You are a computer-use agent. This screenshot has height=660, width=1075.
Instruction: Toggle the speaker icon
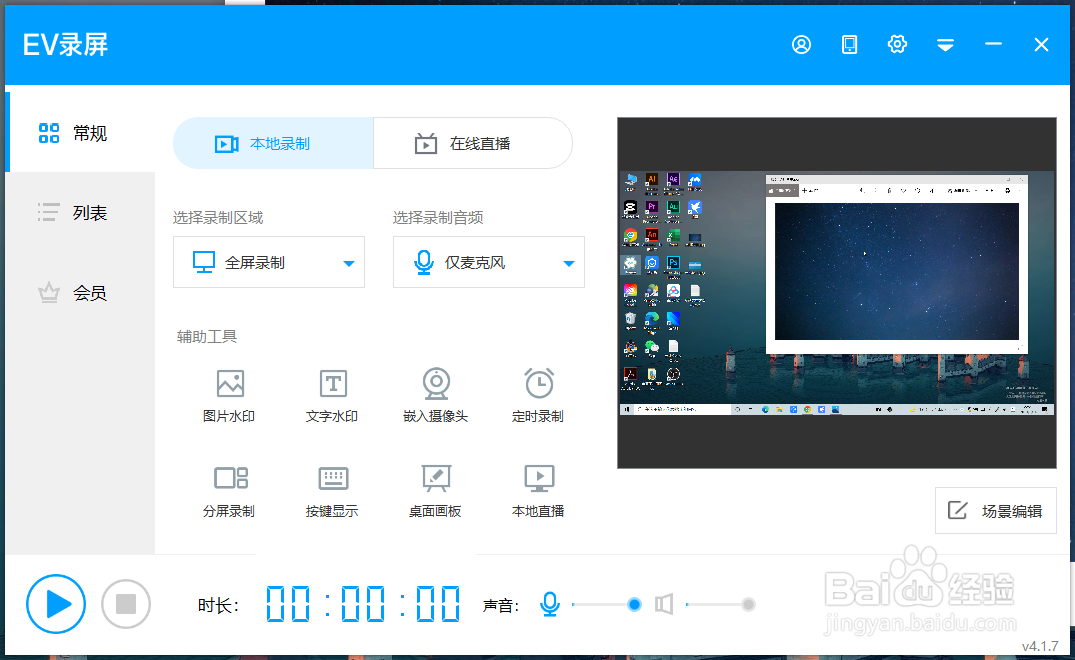pos(664,604)
